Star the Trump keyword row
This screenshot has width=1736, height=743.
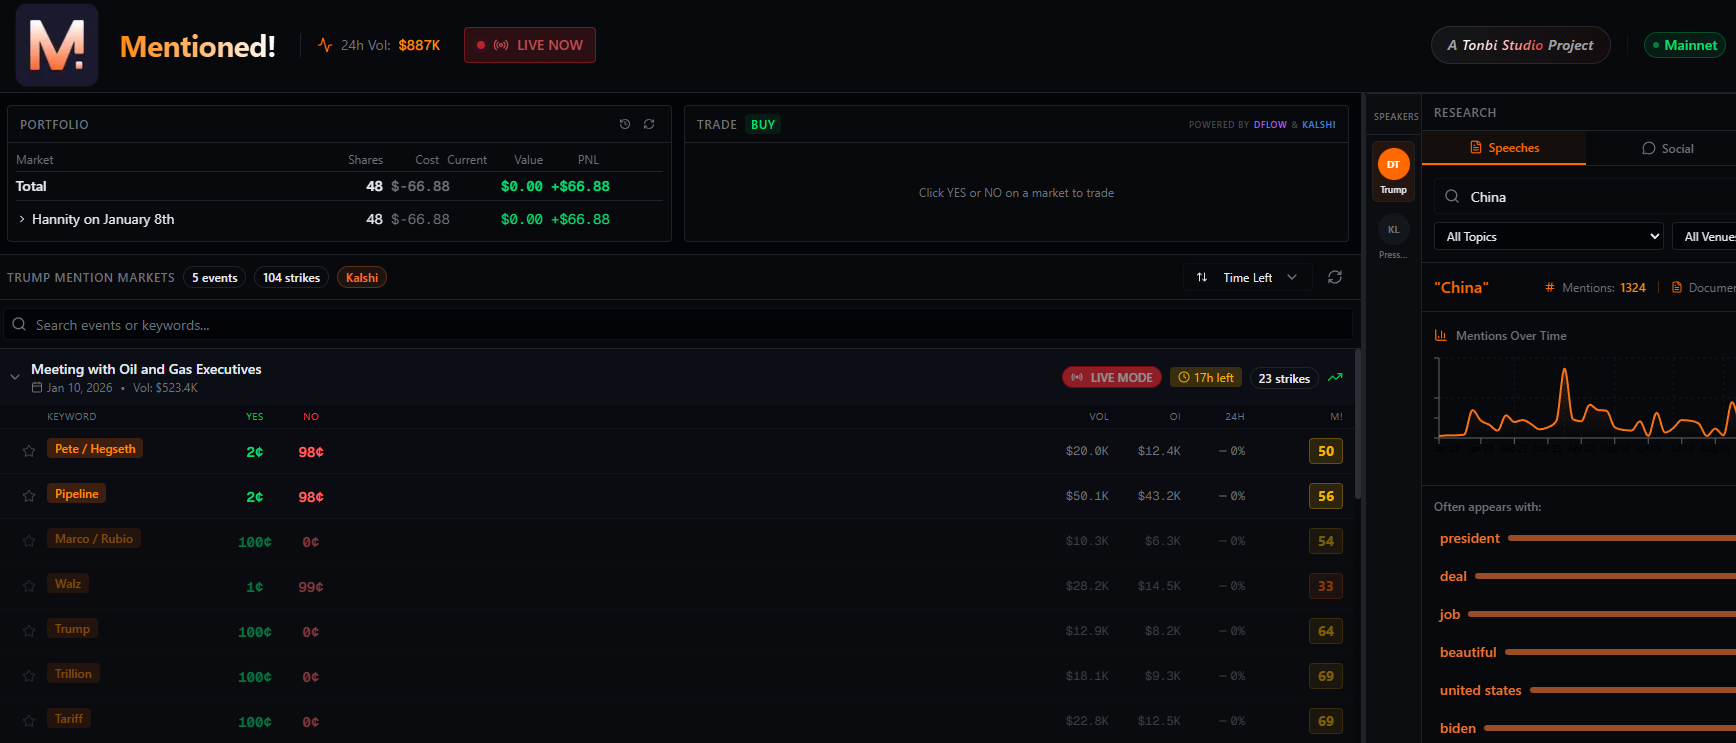[x=29, y=631]
